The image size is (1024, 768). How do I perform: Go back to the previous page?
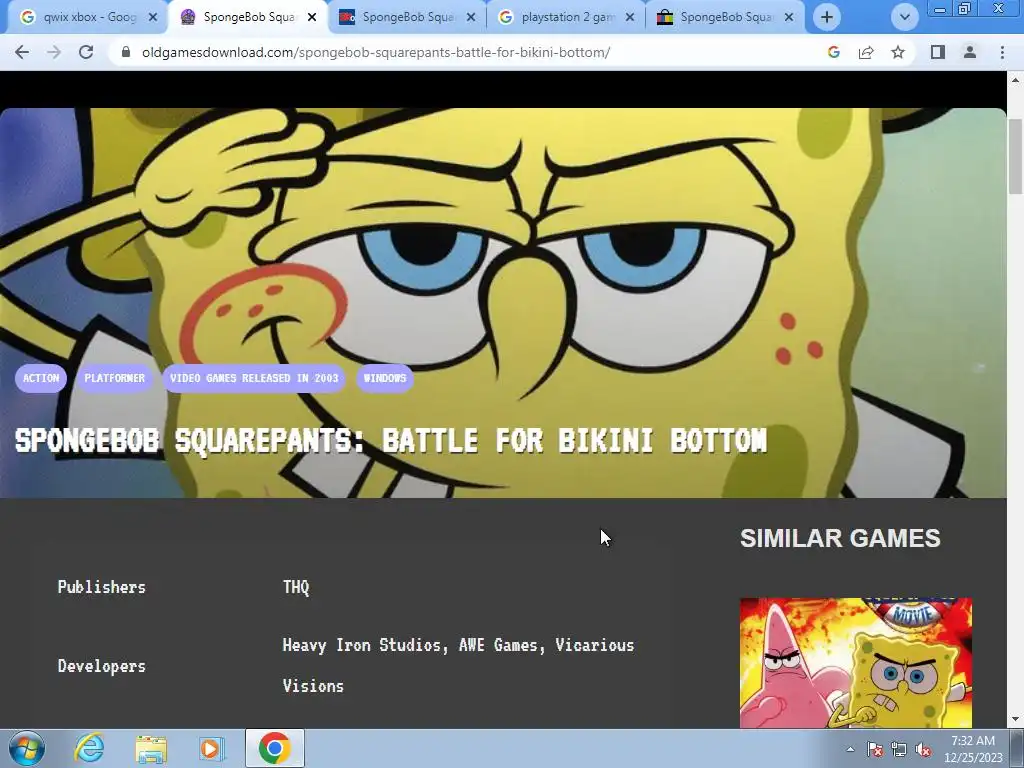[22, 52]
